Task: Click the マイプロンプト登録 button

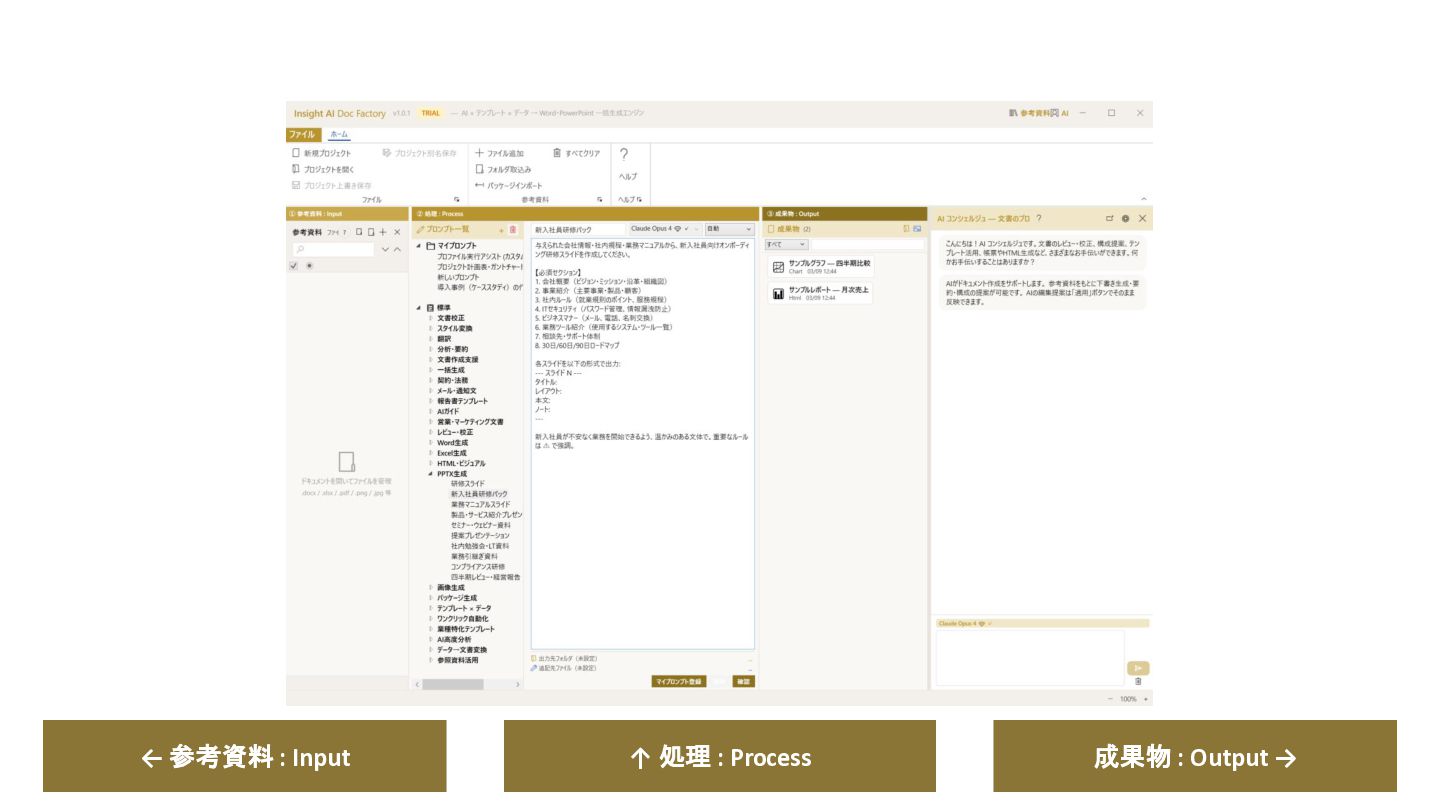Action: click(679, 681)
